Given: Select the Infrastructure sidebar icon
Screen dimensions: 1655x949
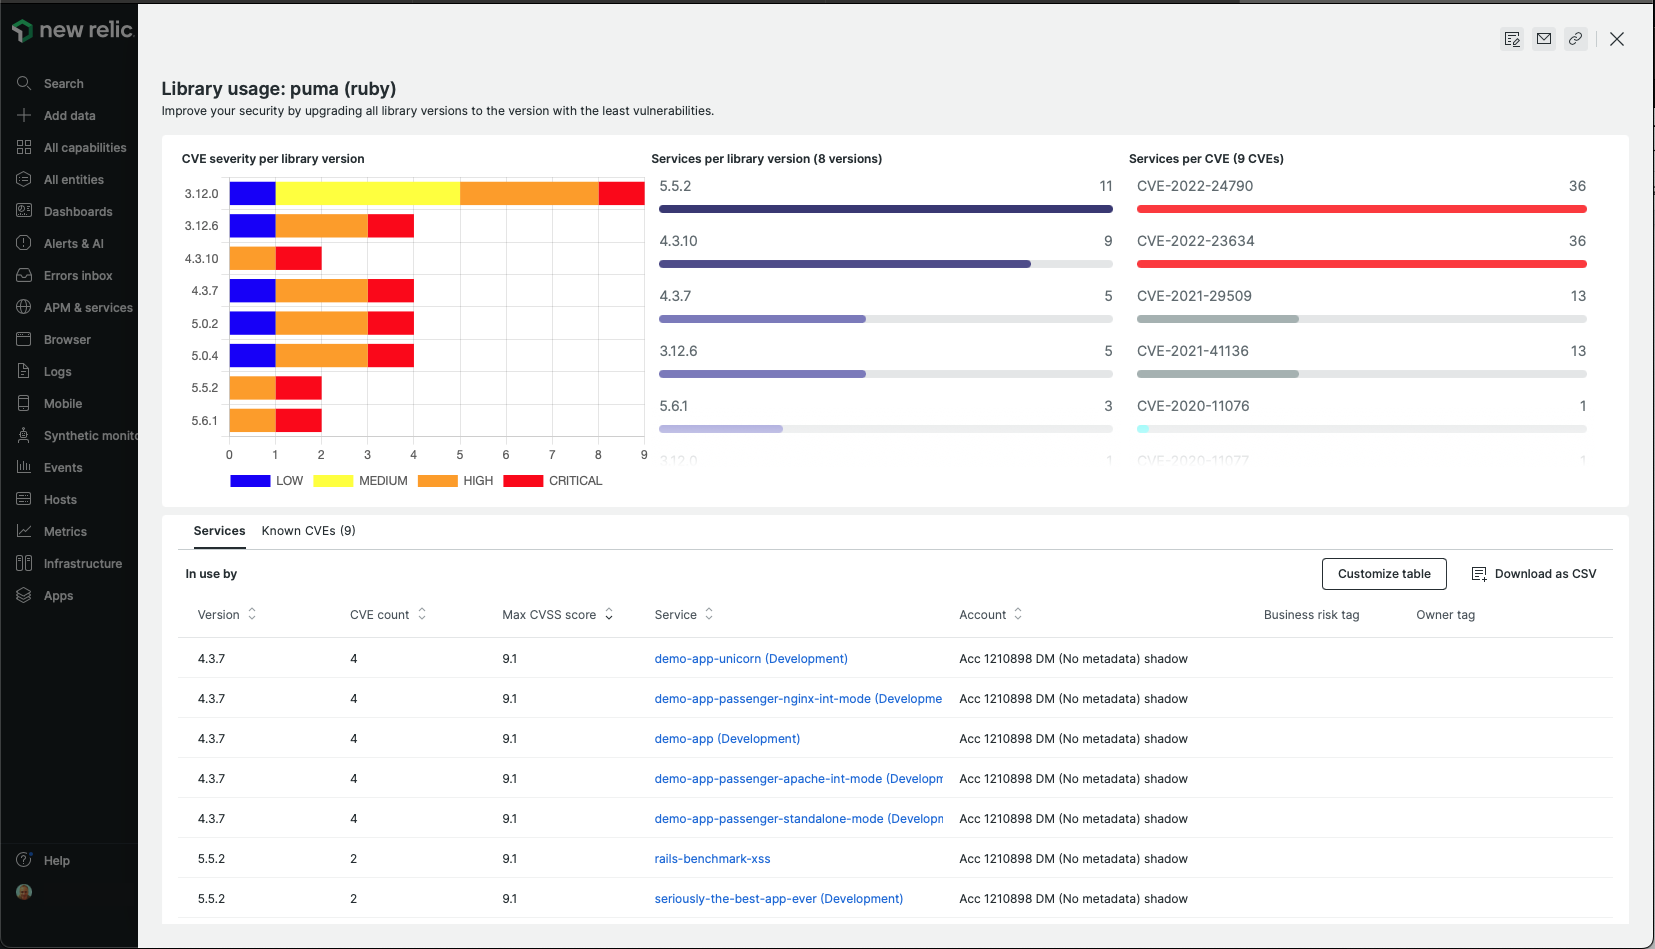Looking at the screenshot, I should tap(84, 563).
